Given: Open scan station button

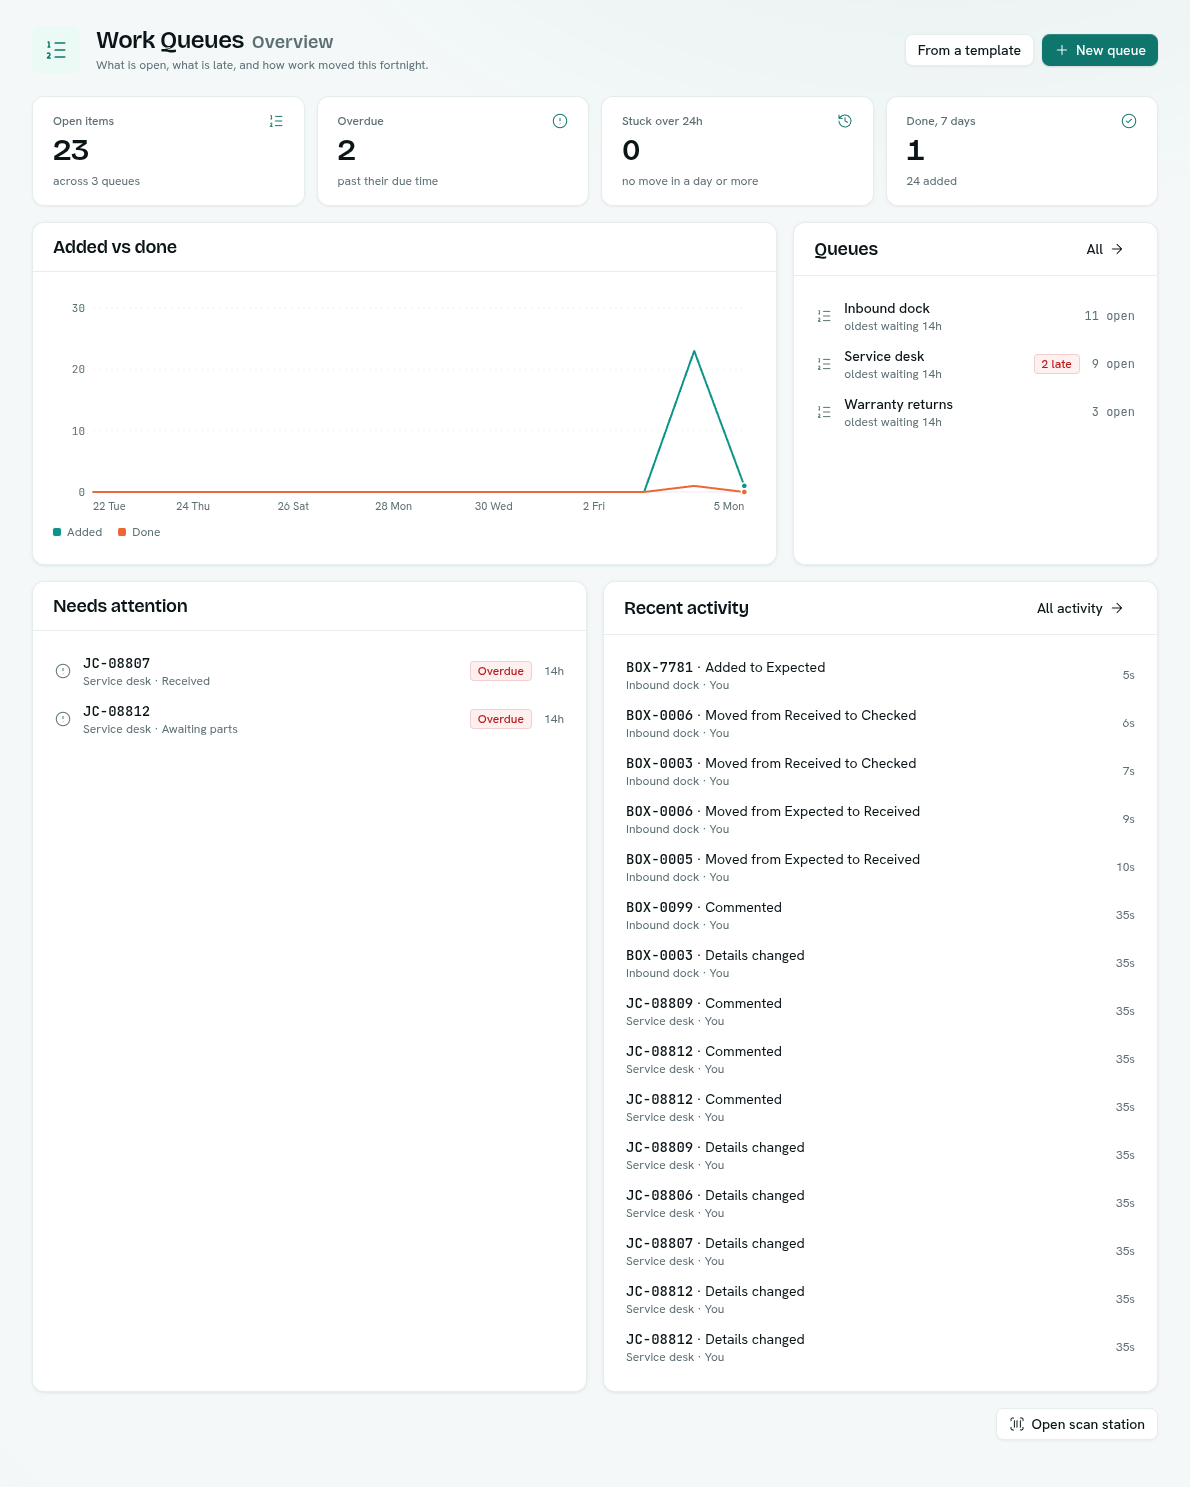Looking at the screenshot, I should [x=1077, y=1424].
